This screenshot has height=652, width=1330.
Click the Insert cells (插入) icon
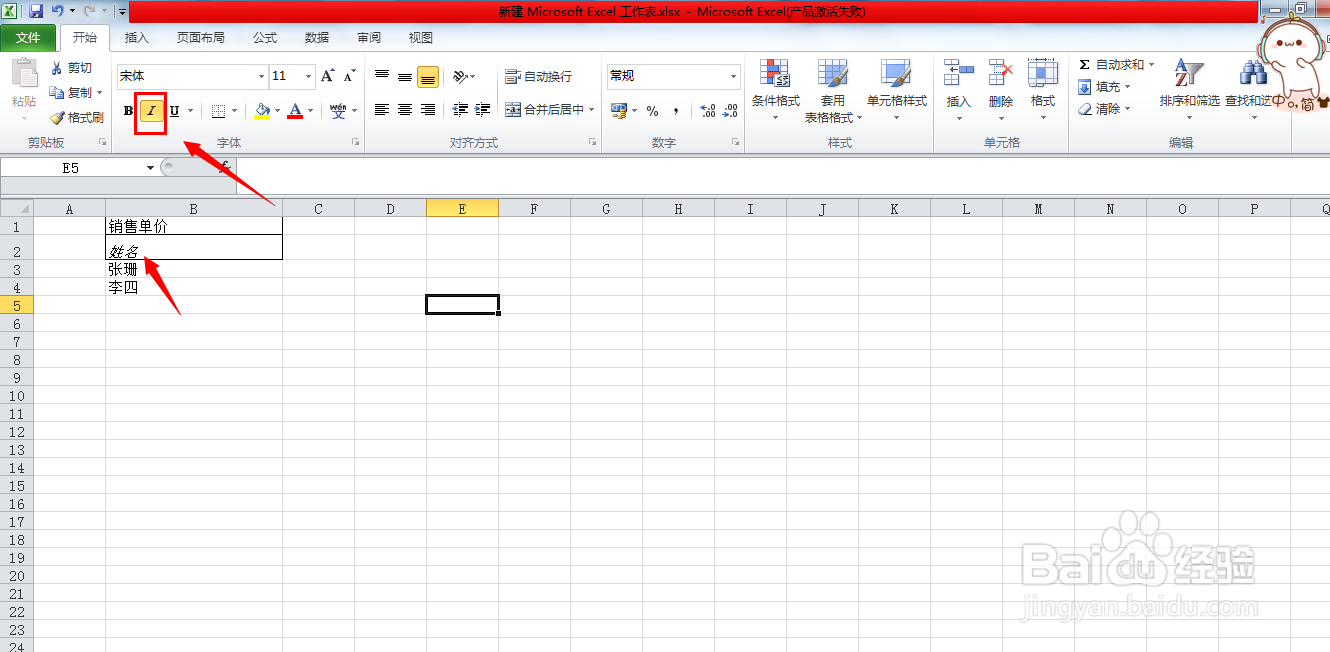pos(959,74)
